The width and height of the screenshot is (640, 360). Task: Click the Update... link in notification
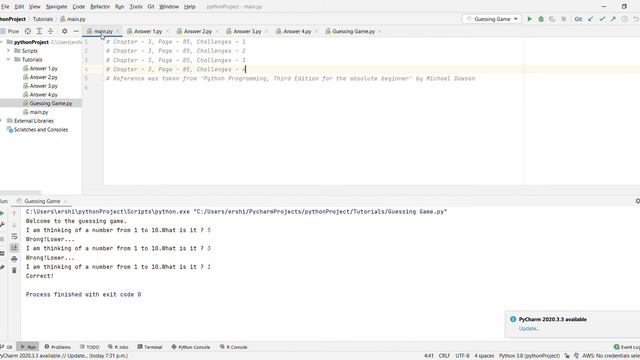click(x=529, y=328)
